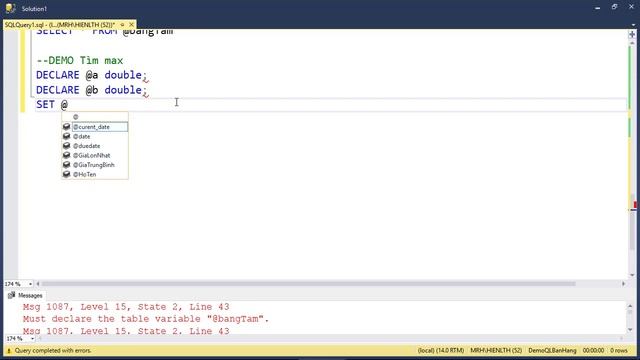
Task: Click the editor horizontal scrollbar right arrow
Action: [623, 284]
